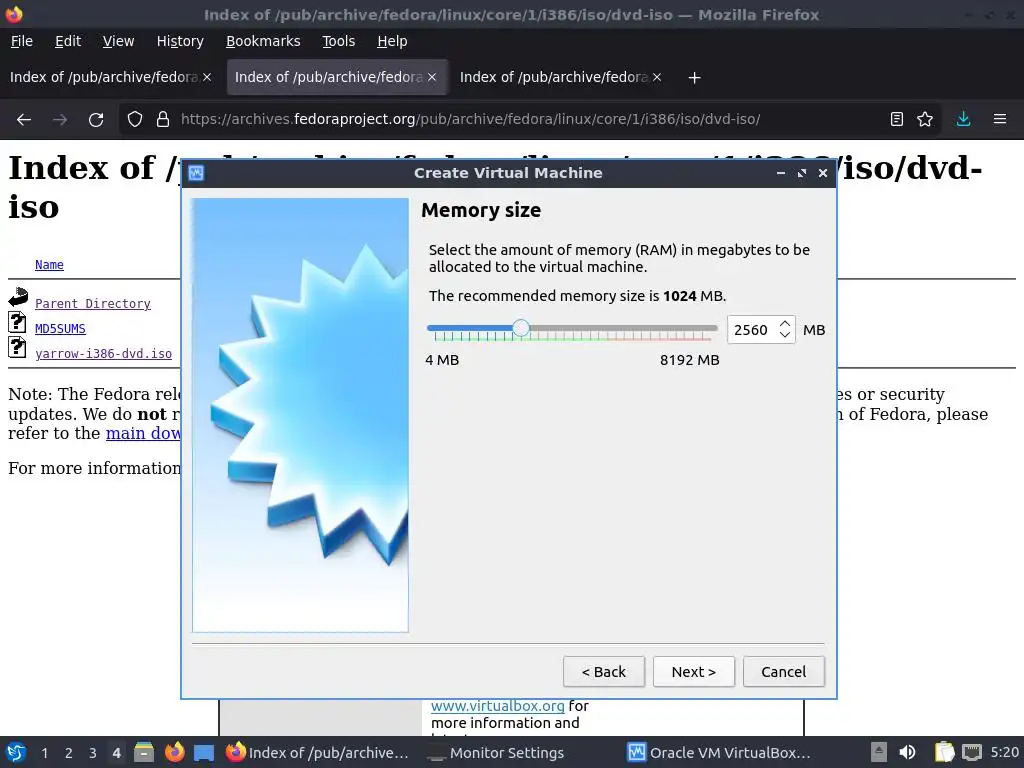
Task: Close the first Index of tab
Action: click(x=207, y=77)
